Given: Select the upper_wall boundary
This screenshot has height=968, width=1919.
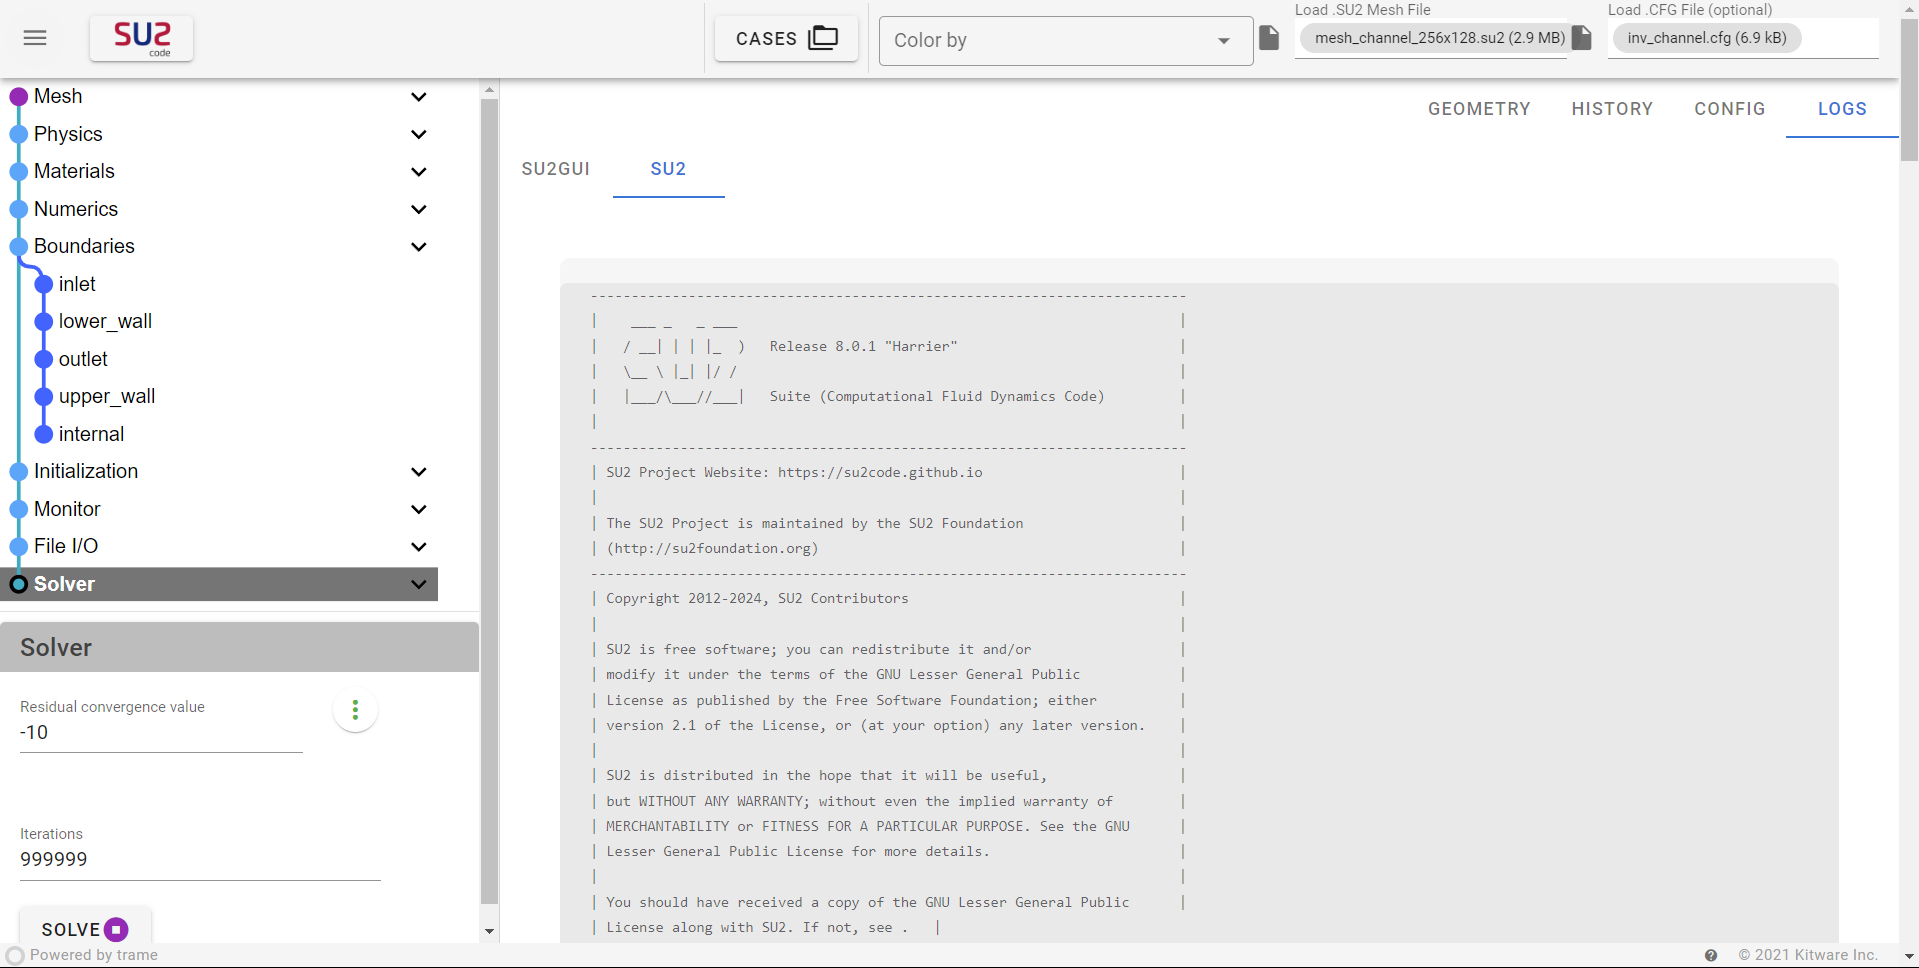Looking at the screenshot, I should click(107, 396).
